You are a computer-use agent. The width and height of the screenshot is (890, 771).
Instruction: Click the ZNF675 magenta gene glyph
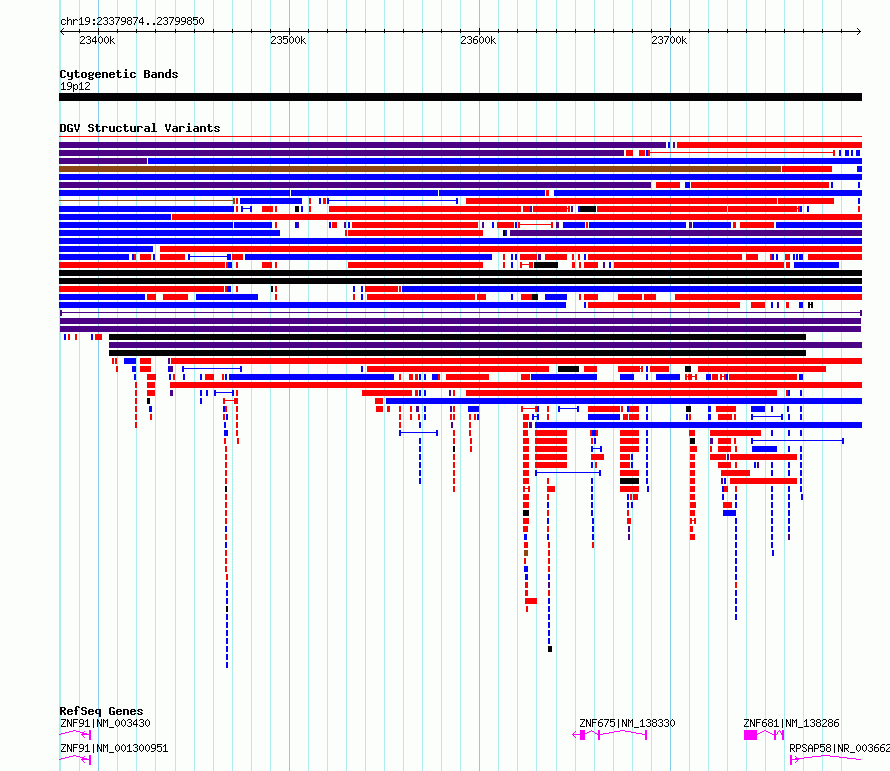tap(610, 735)
